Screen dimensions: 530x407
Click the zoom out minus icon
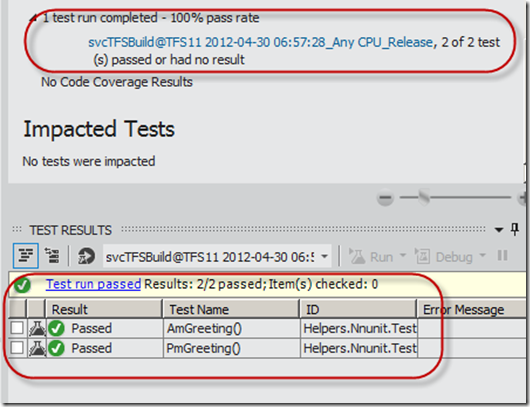(x=385, y=197)
